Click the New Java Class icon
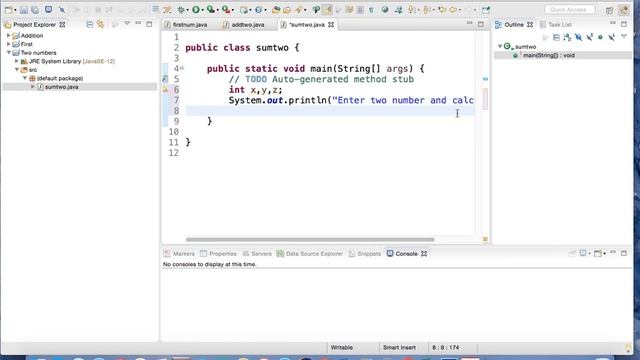640x360 pixels. 258,9
